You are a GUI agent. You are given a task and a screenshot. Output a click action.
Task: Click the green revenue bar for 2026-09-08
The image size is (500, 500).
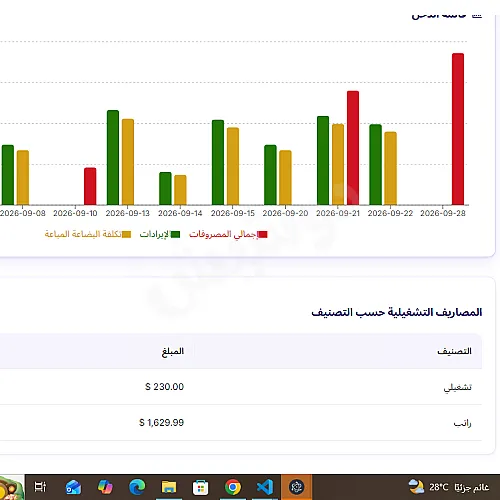(x=8, y=175)
